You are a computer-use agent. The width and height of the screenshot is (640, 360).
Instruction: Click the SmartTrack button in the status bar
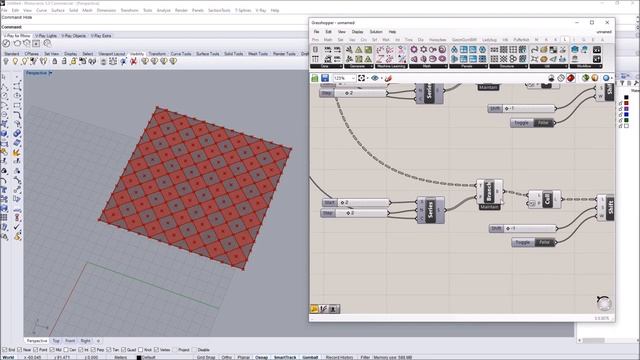pos(285,357)
